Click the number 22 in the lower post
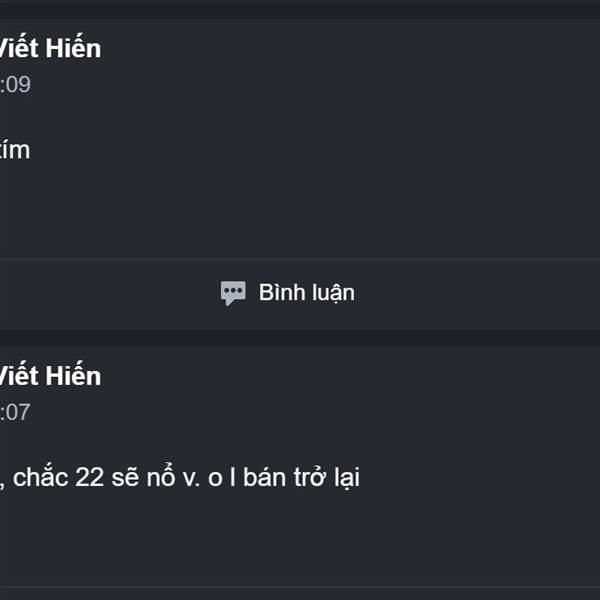 click(x=90, y=478)
